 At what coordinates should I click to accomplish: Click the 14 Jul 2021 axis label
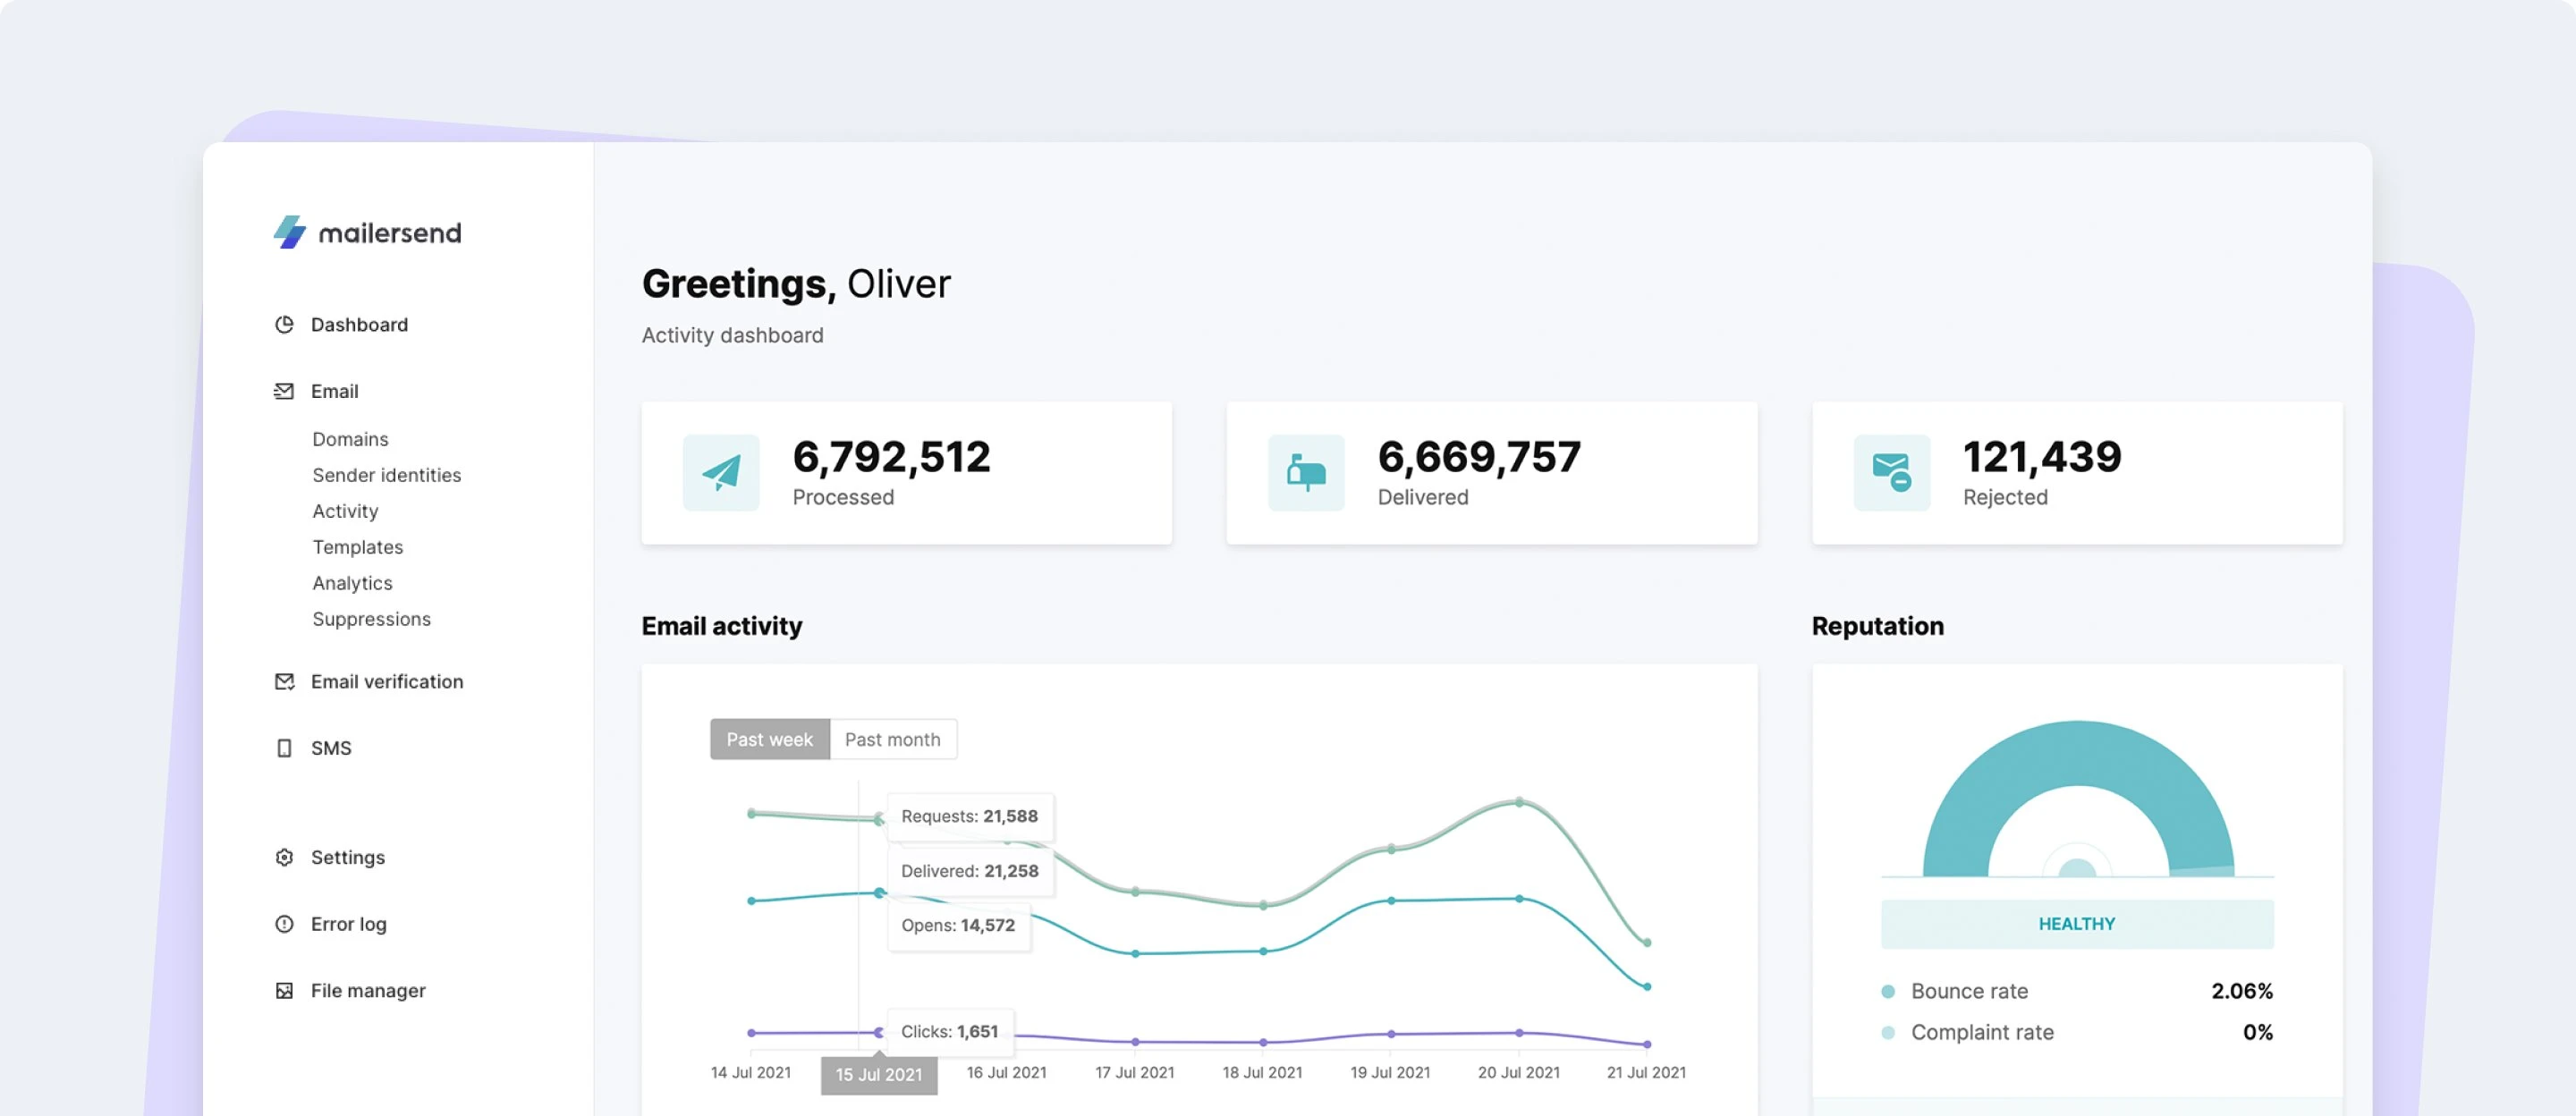[750, 1072]
